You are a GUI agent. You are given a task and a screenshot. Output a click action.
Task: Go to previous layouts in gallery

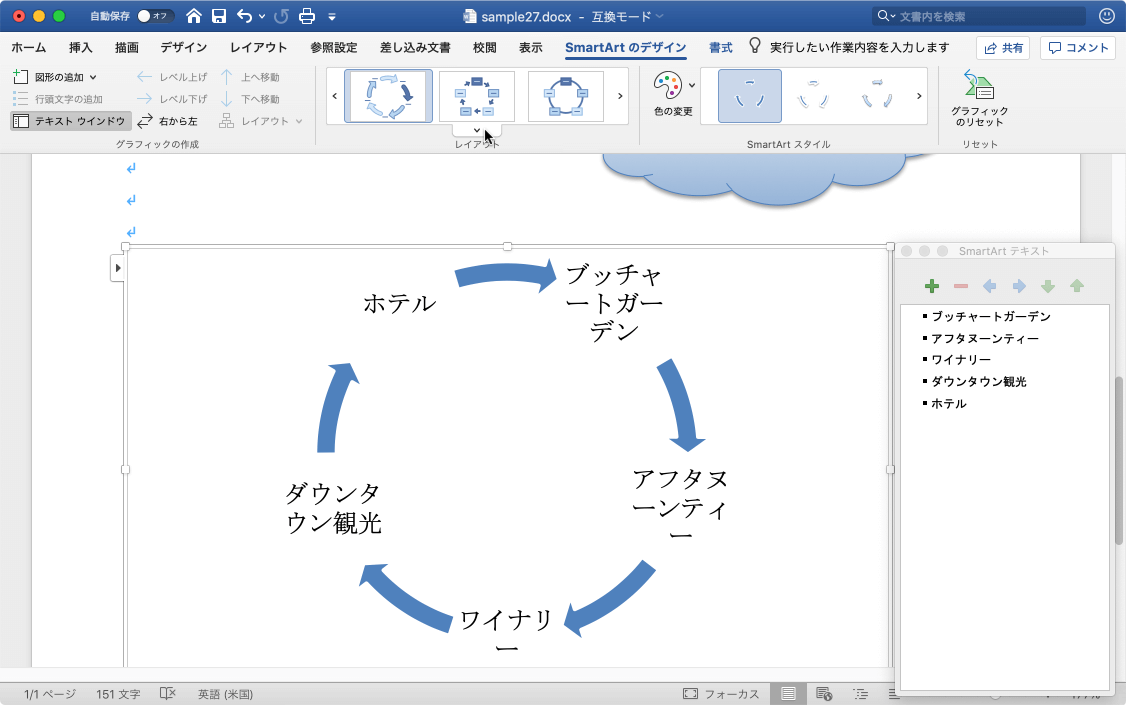click(x=335, y=95)
